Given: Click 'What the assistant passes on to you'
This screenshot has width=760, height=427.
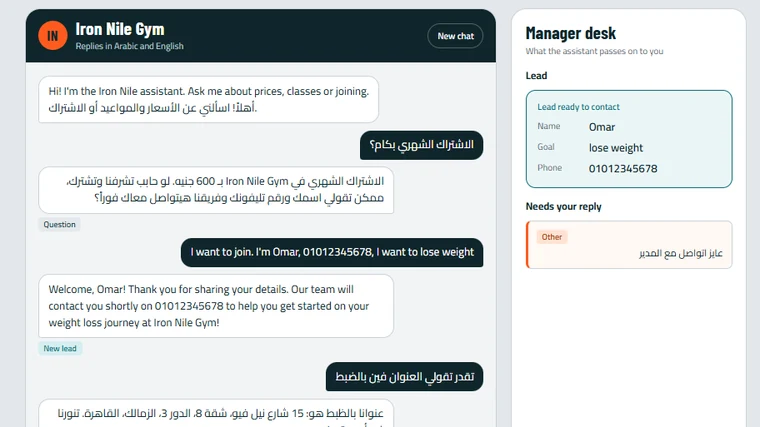Looking at the screenshot, I should click(x=594, y=51).
